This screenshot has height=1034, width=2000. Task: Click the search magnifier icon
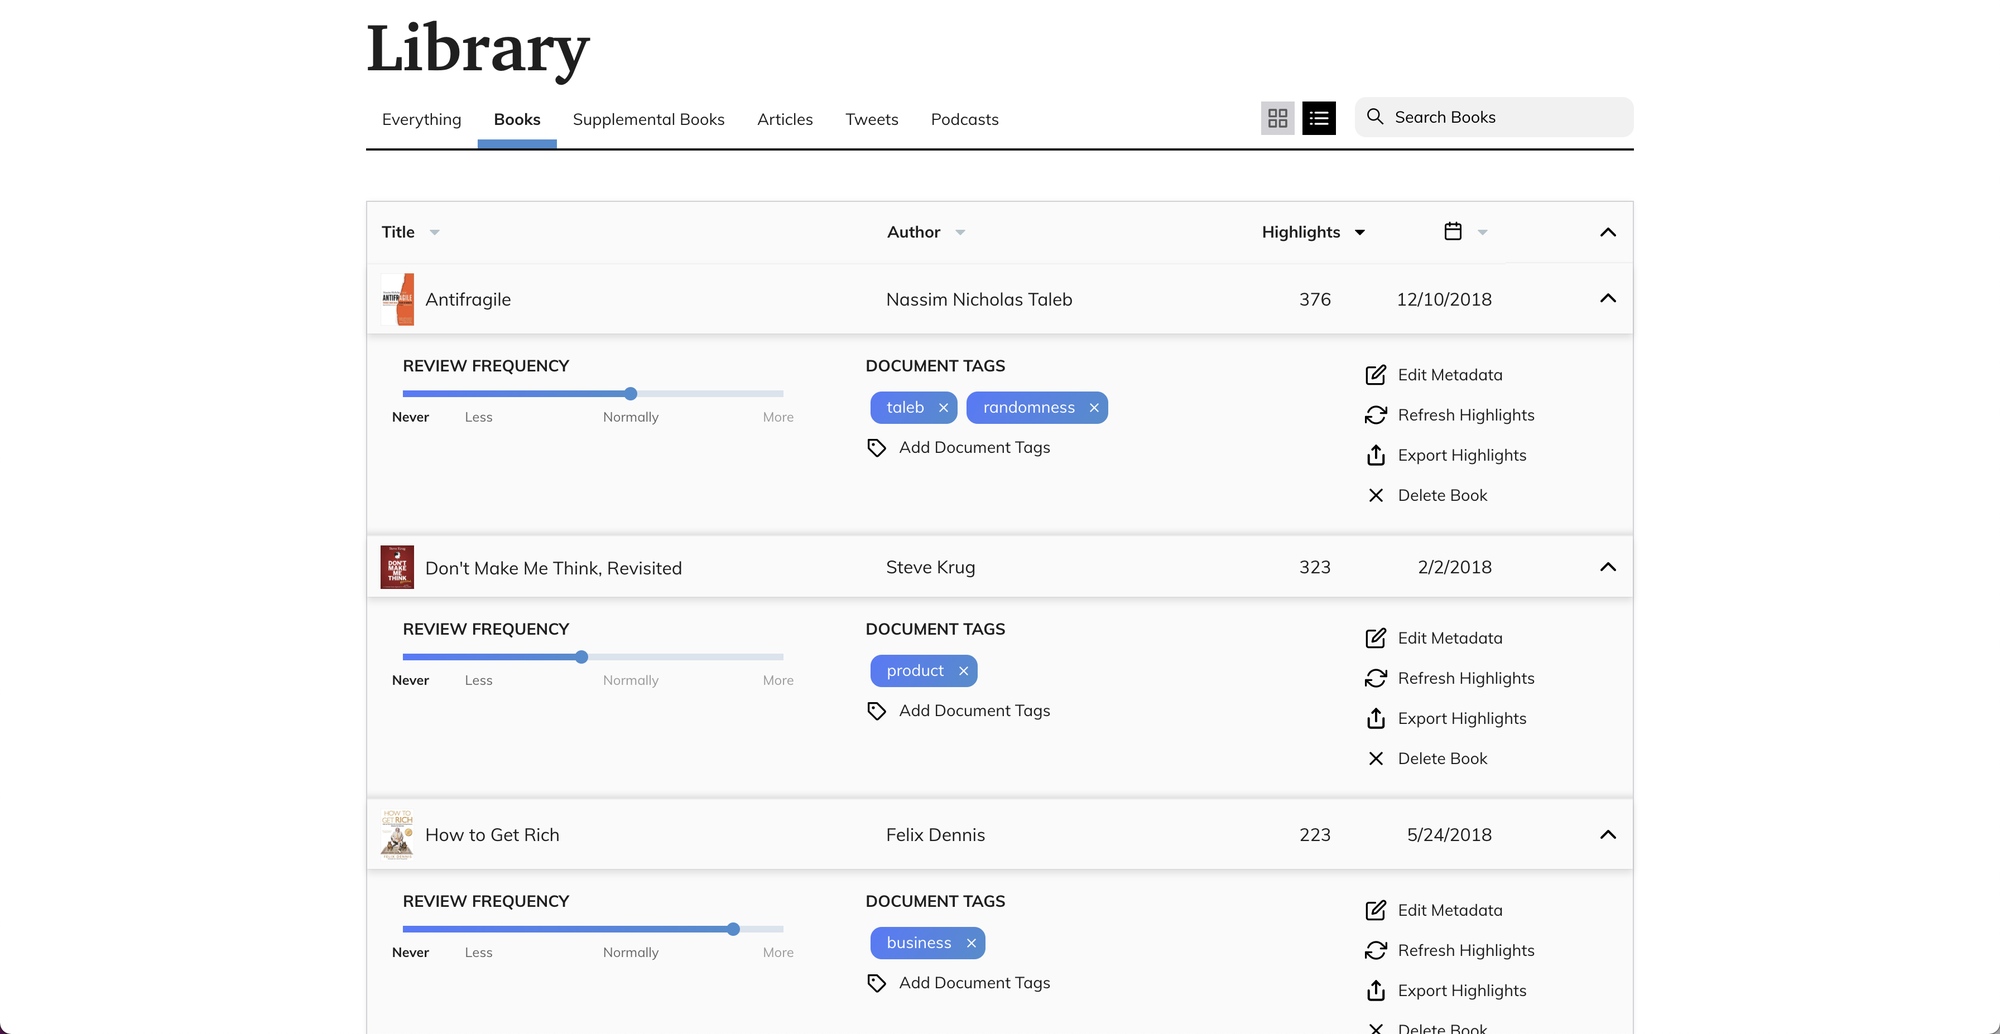pos(1375,117)
